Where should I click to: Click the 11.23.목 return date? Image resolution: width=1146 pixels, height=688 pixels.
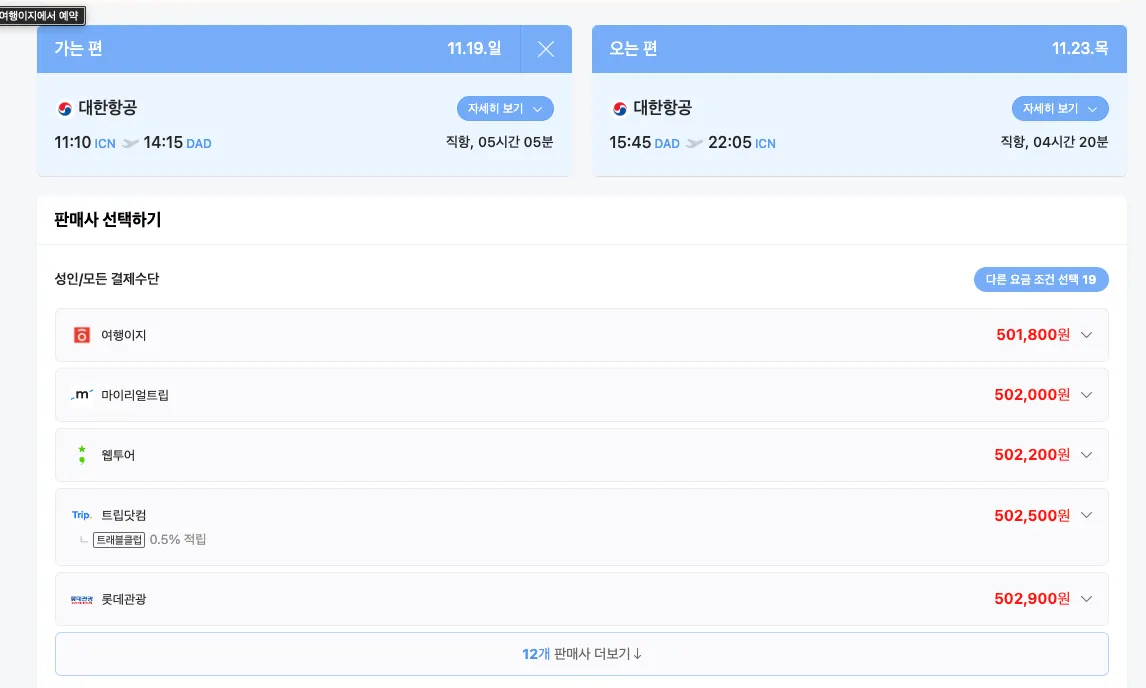(x=1080, y=48)
